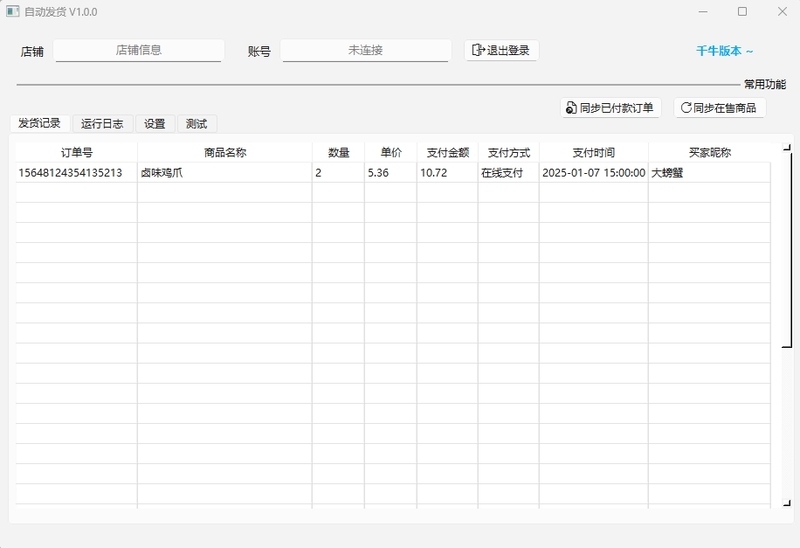Click the 数量 column header

click(338, 152)
